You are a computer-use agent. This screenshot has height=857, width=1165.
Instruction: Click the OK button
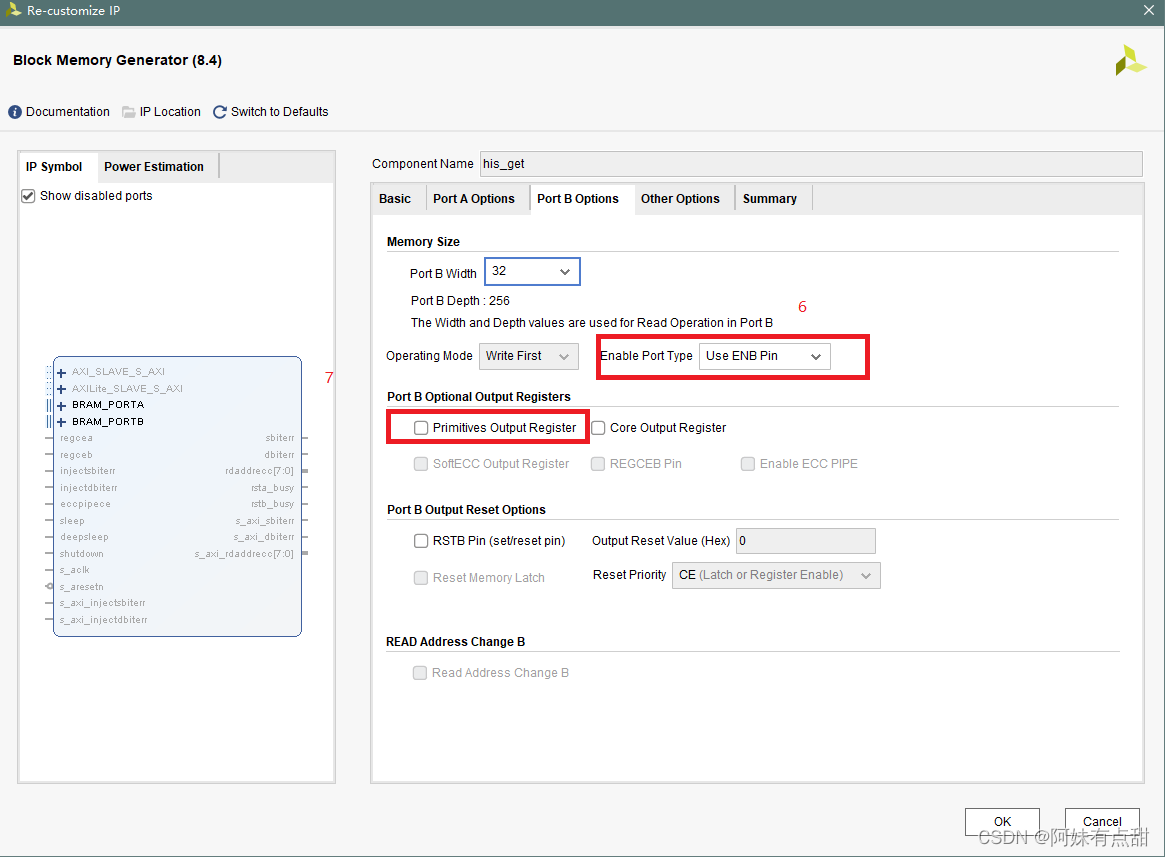[1002, 822]
